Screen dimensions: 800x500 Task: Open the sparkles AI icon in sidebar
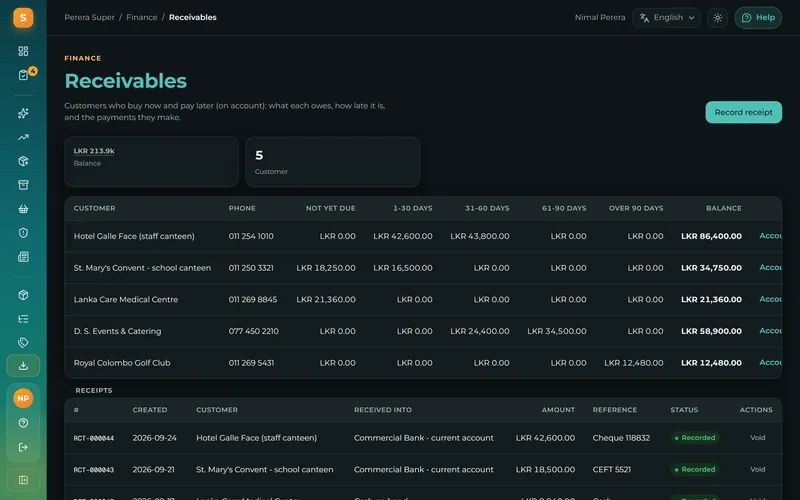coord(23,113)
